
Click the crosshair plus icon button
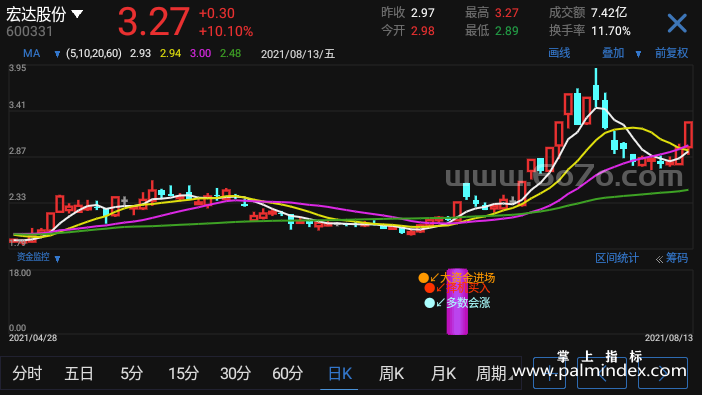549,373
